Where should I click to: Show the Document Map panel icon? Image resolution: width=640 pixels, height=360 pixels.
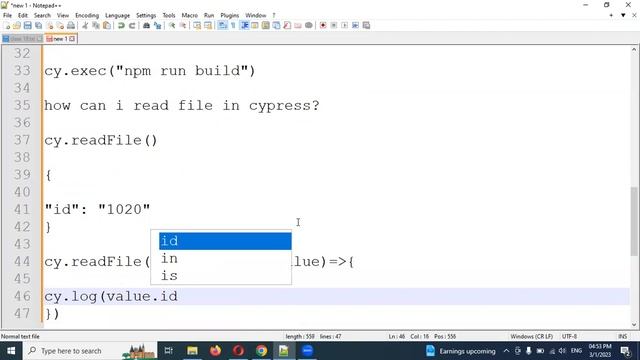(265, 25)
